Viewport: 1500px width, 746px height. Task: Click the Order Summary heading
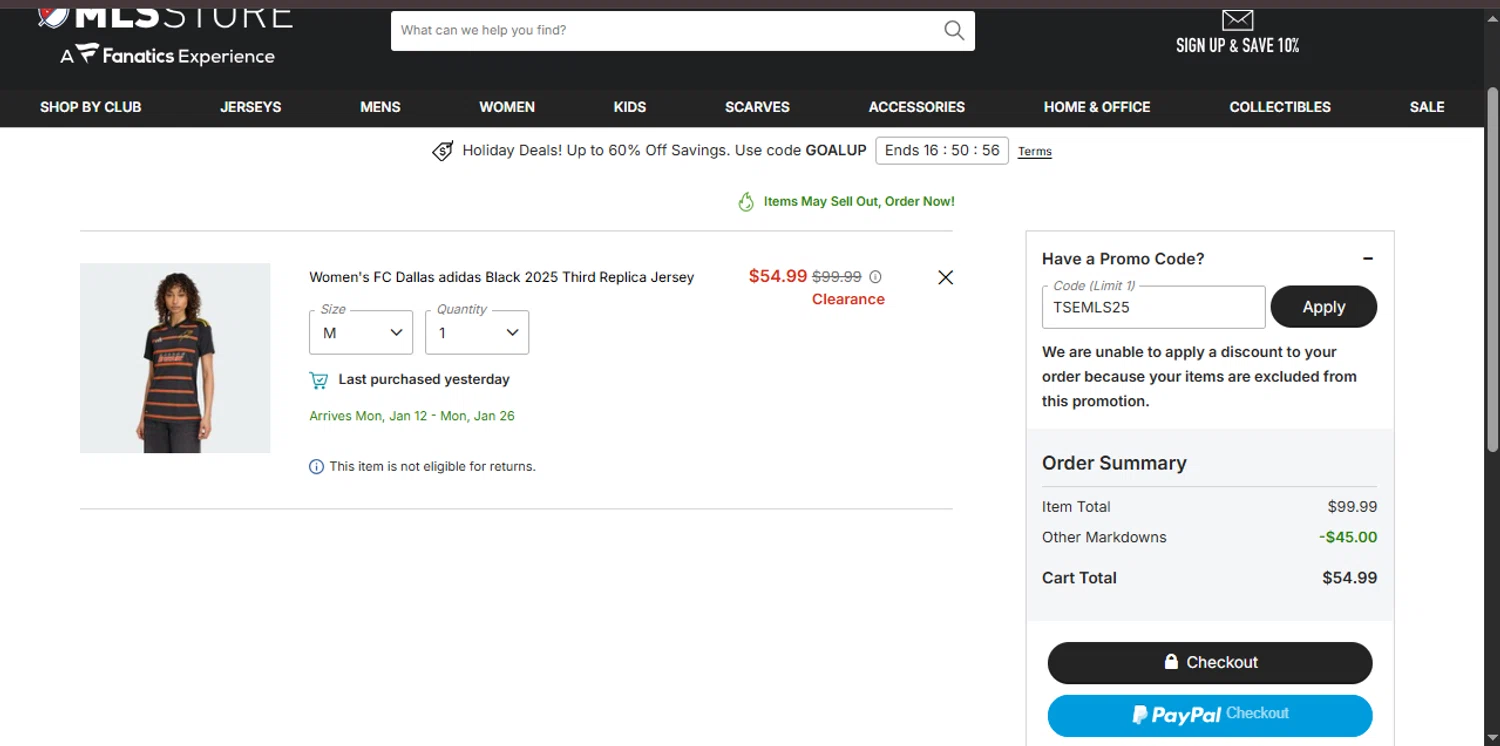(x=1114, y=463)
